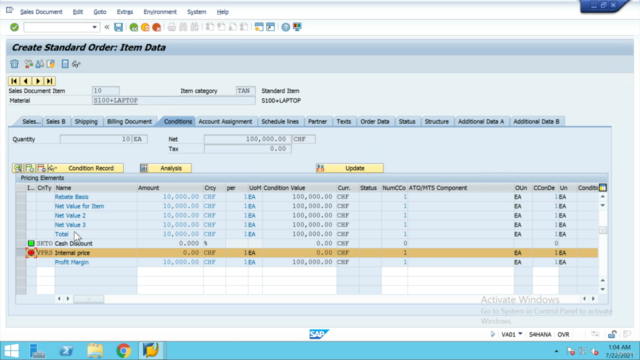Open the Extras menu
Viewport: 640px width, 360px height.
125,12
